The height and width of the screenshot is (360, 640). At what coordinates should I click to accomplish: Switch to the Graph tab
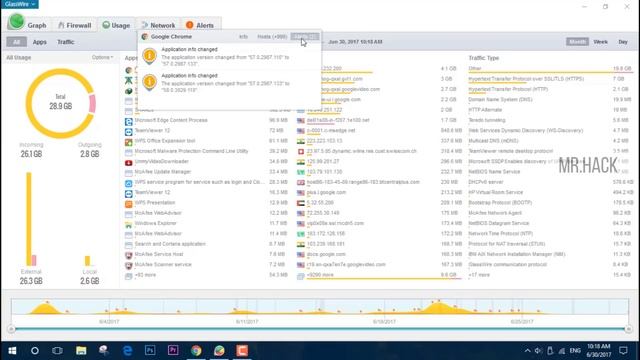(29, 24)
